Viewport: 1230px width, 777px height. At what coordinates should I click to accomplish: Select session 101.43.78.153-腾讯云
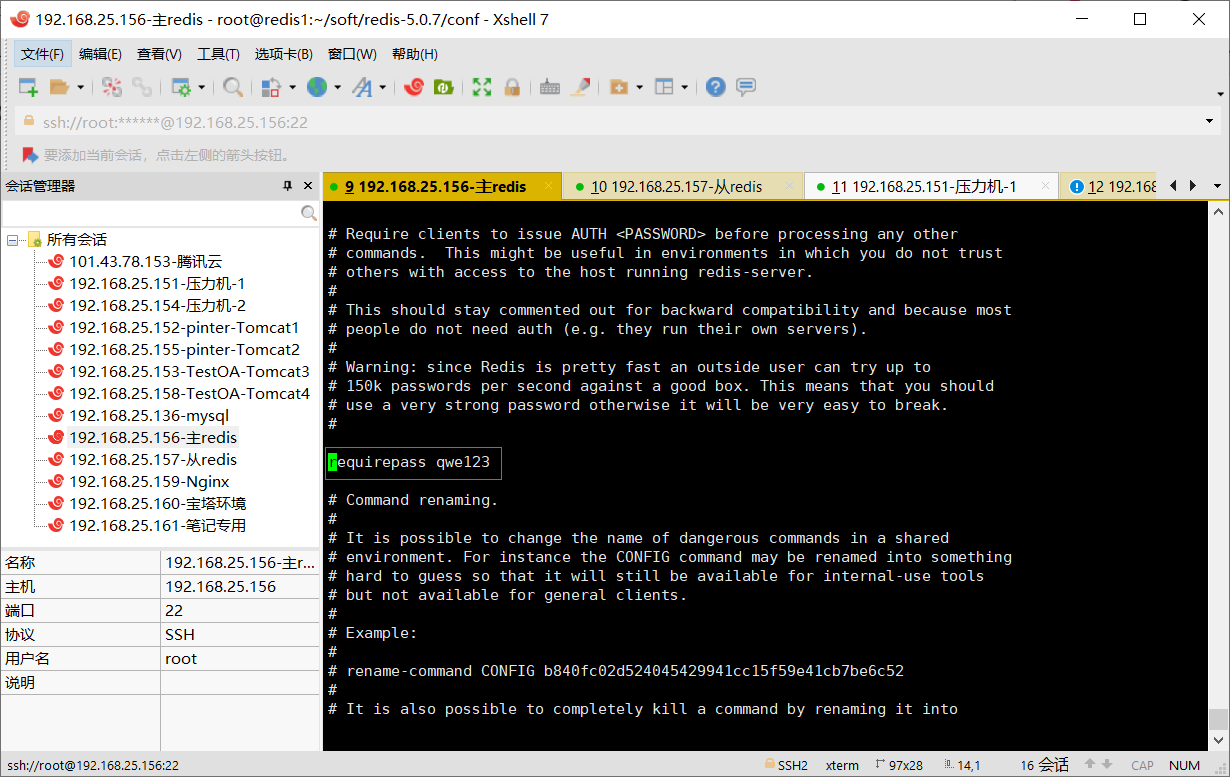click(145, 262)
